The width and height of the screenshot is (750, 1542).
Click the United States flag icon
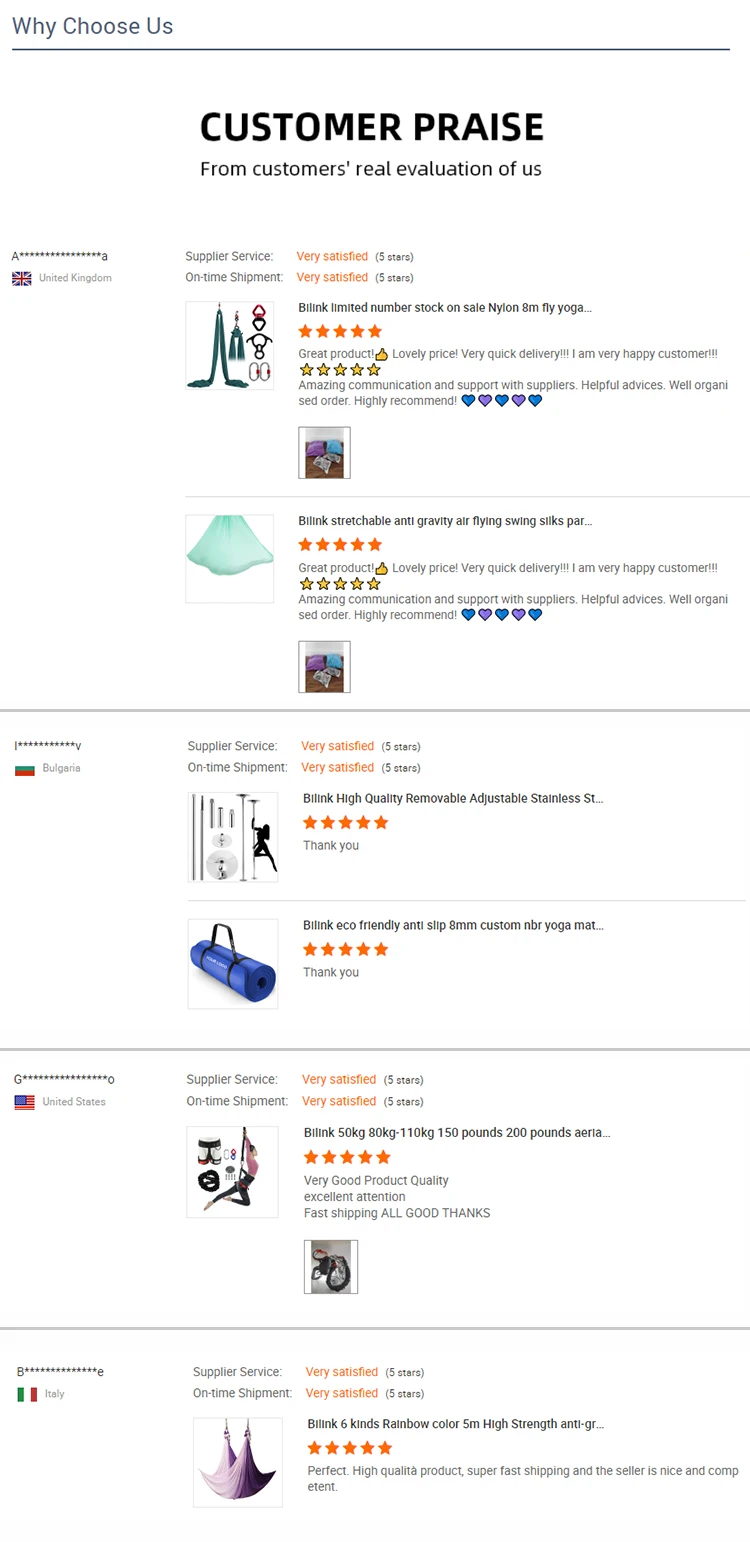pyautogui.click(x=25, y=1102)
